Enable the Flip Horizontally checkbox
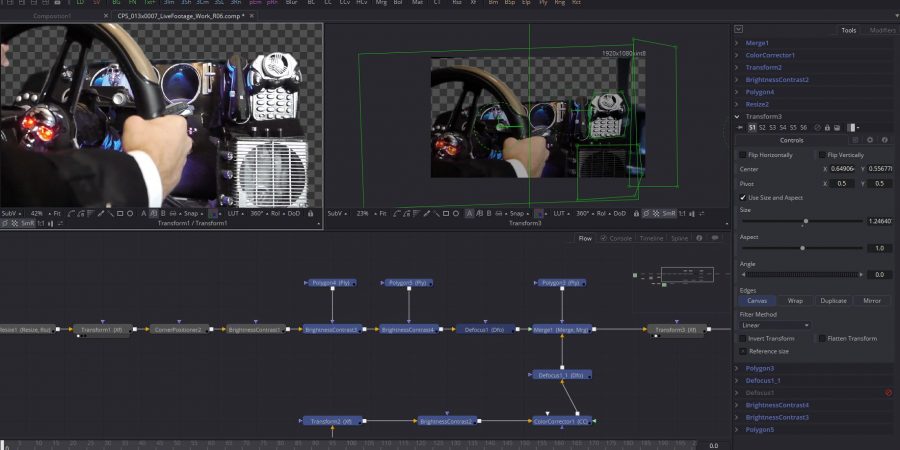The height and width of the screenshot is (450, 900). [742, 155]
